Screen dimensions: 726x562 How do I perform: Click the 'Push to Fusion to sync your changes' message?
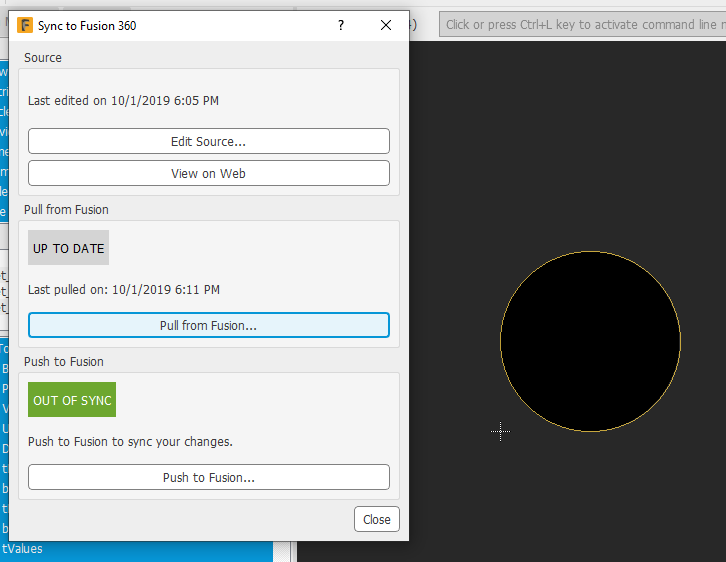tap(130, 441)
